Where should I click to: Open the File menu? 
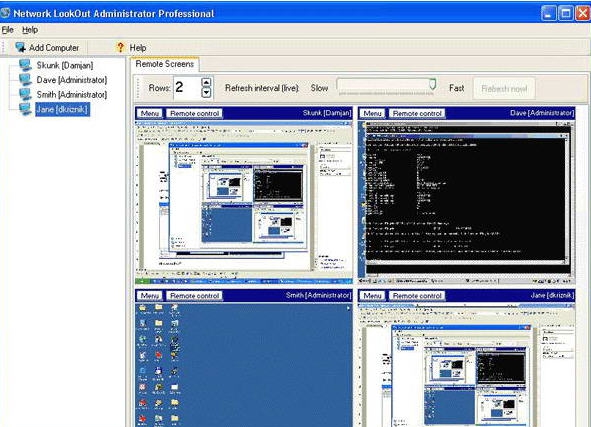(x=8, y=30)
